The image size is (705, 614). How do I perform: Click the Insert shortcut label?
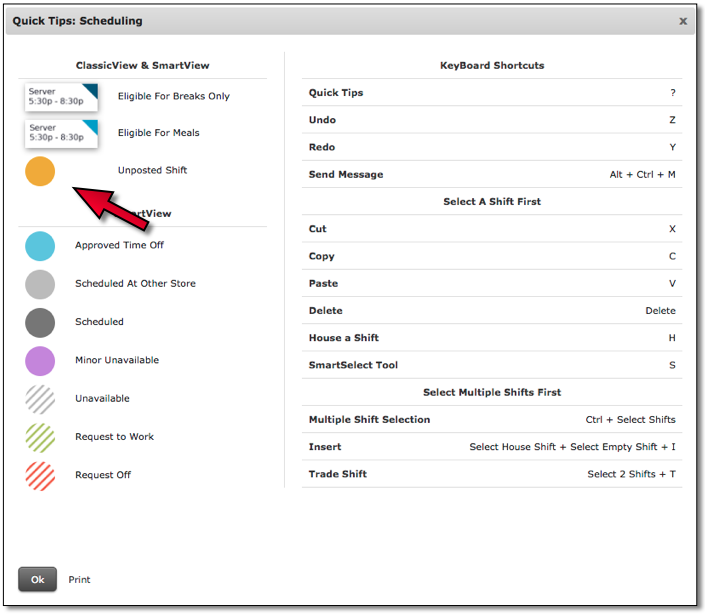tap(325, 447)
